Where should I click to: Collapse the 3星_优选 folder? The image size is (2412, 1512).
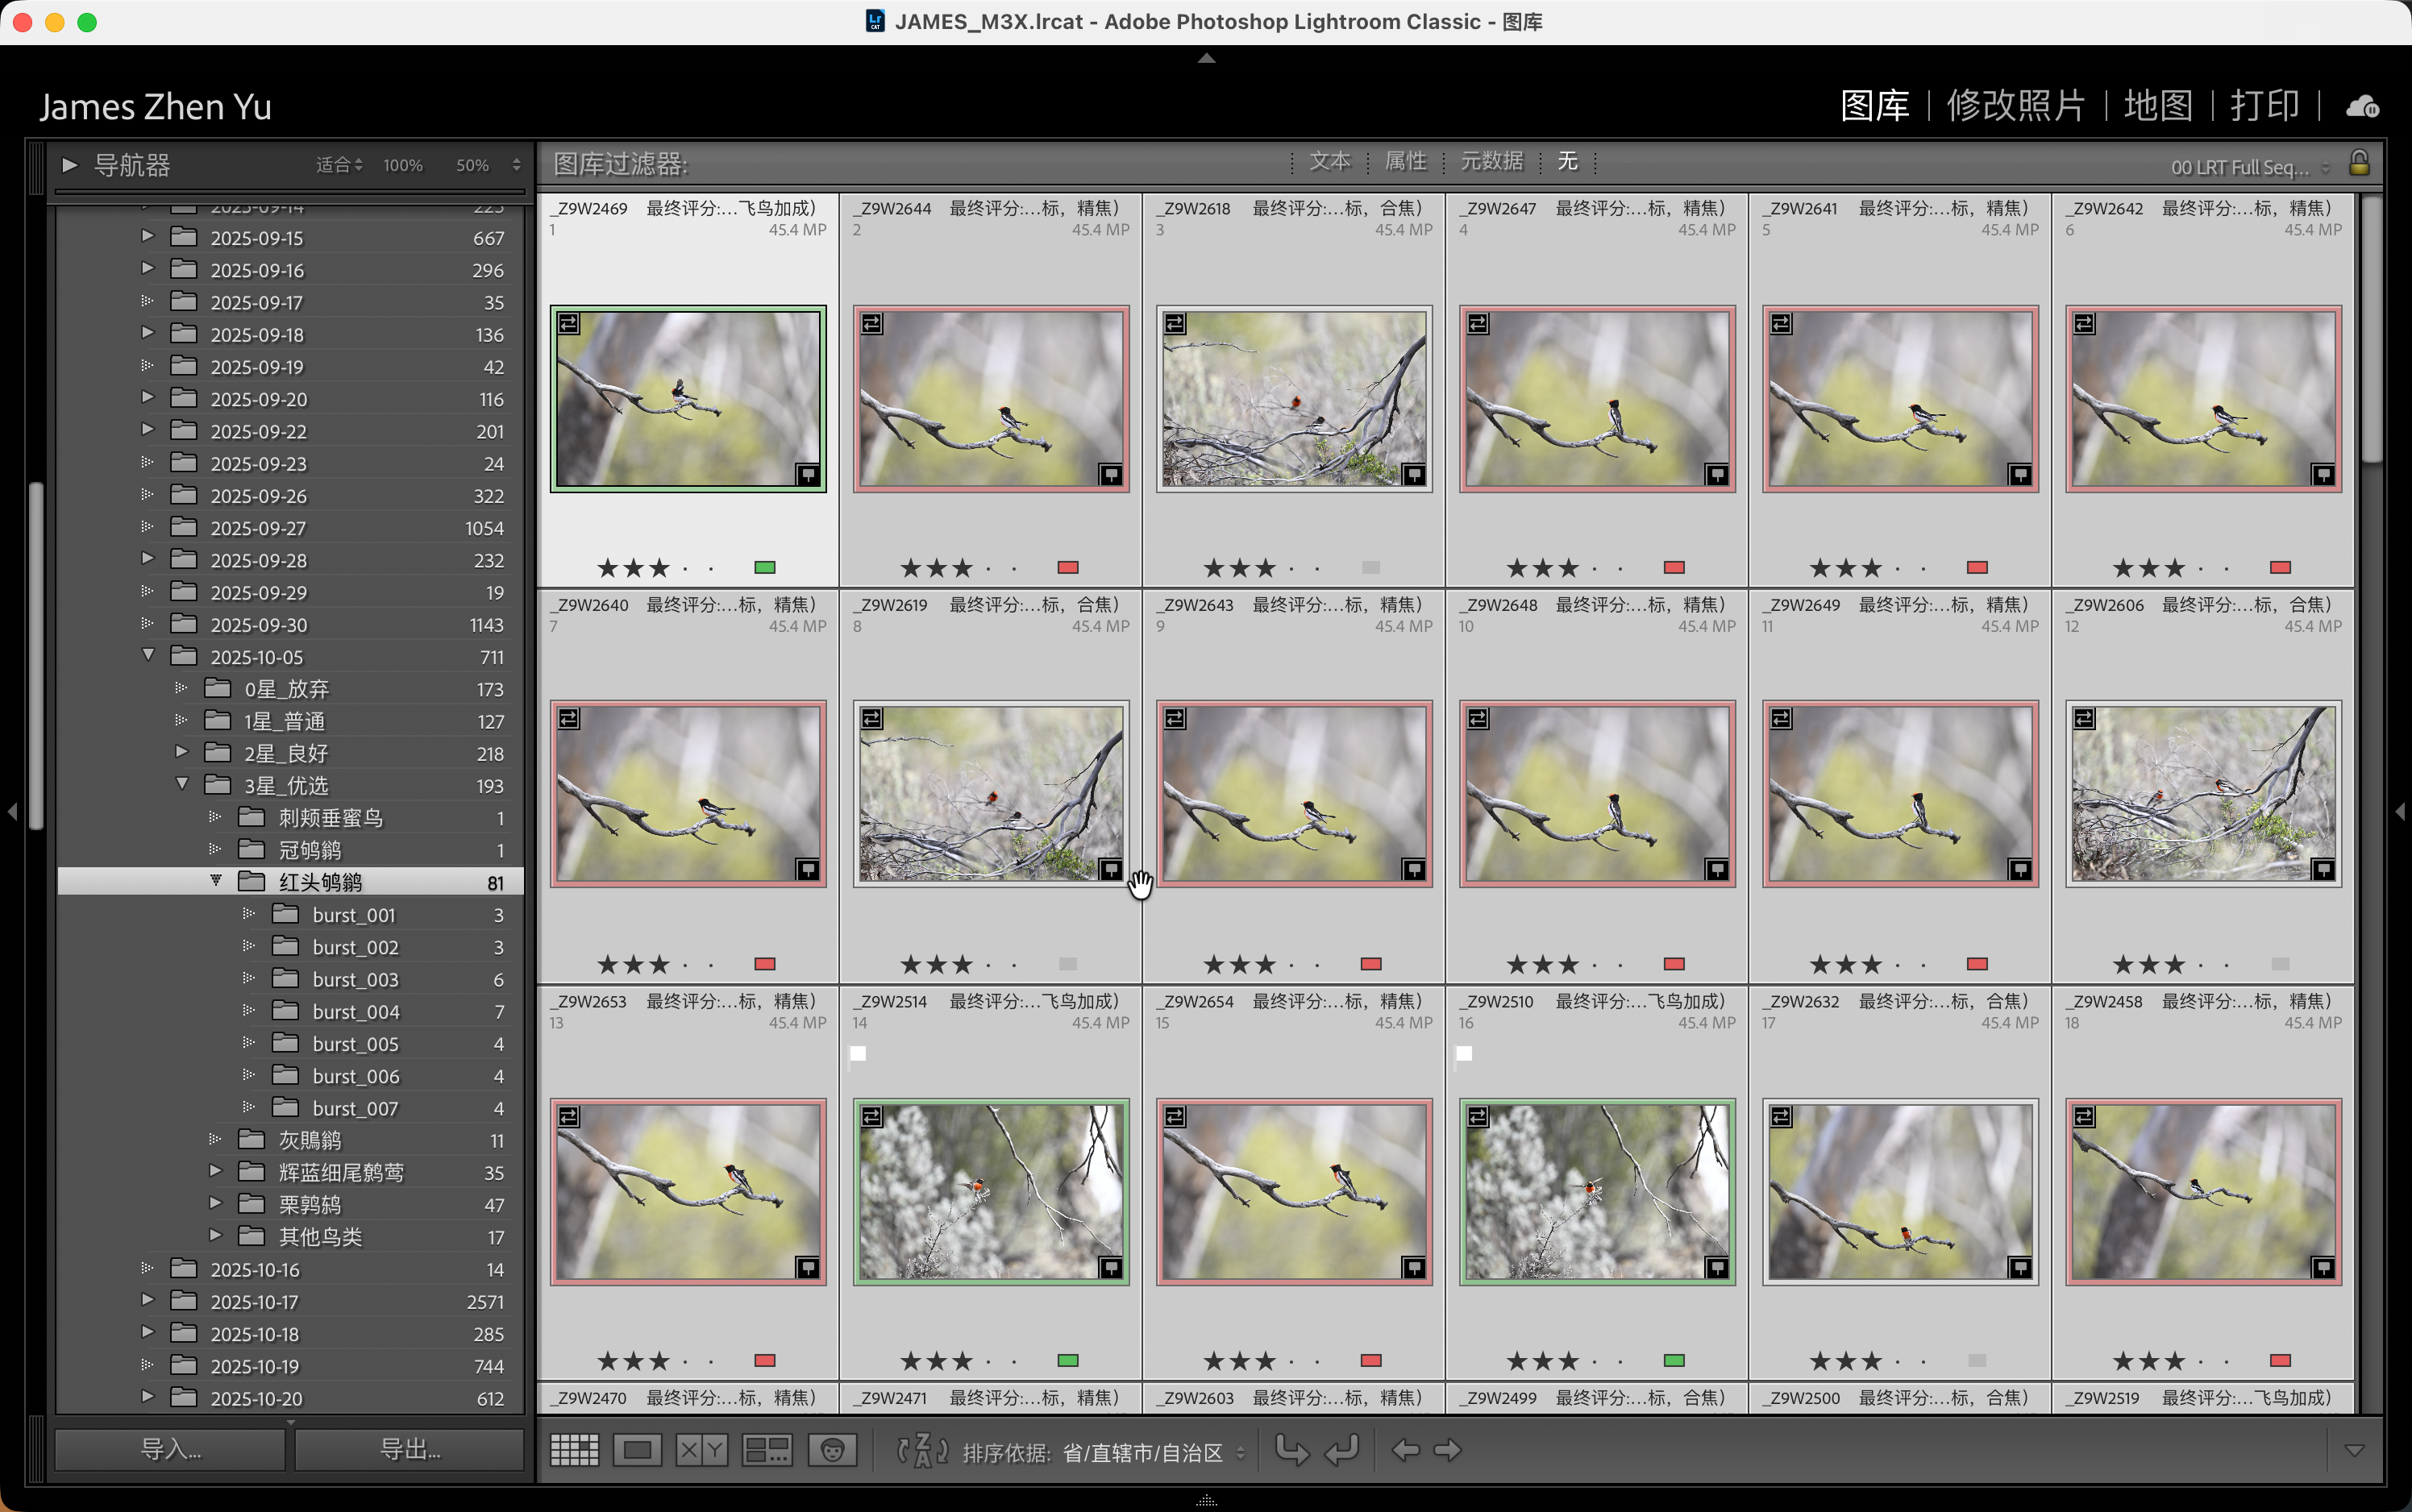[x=182, y=784]
